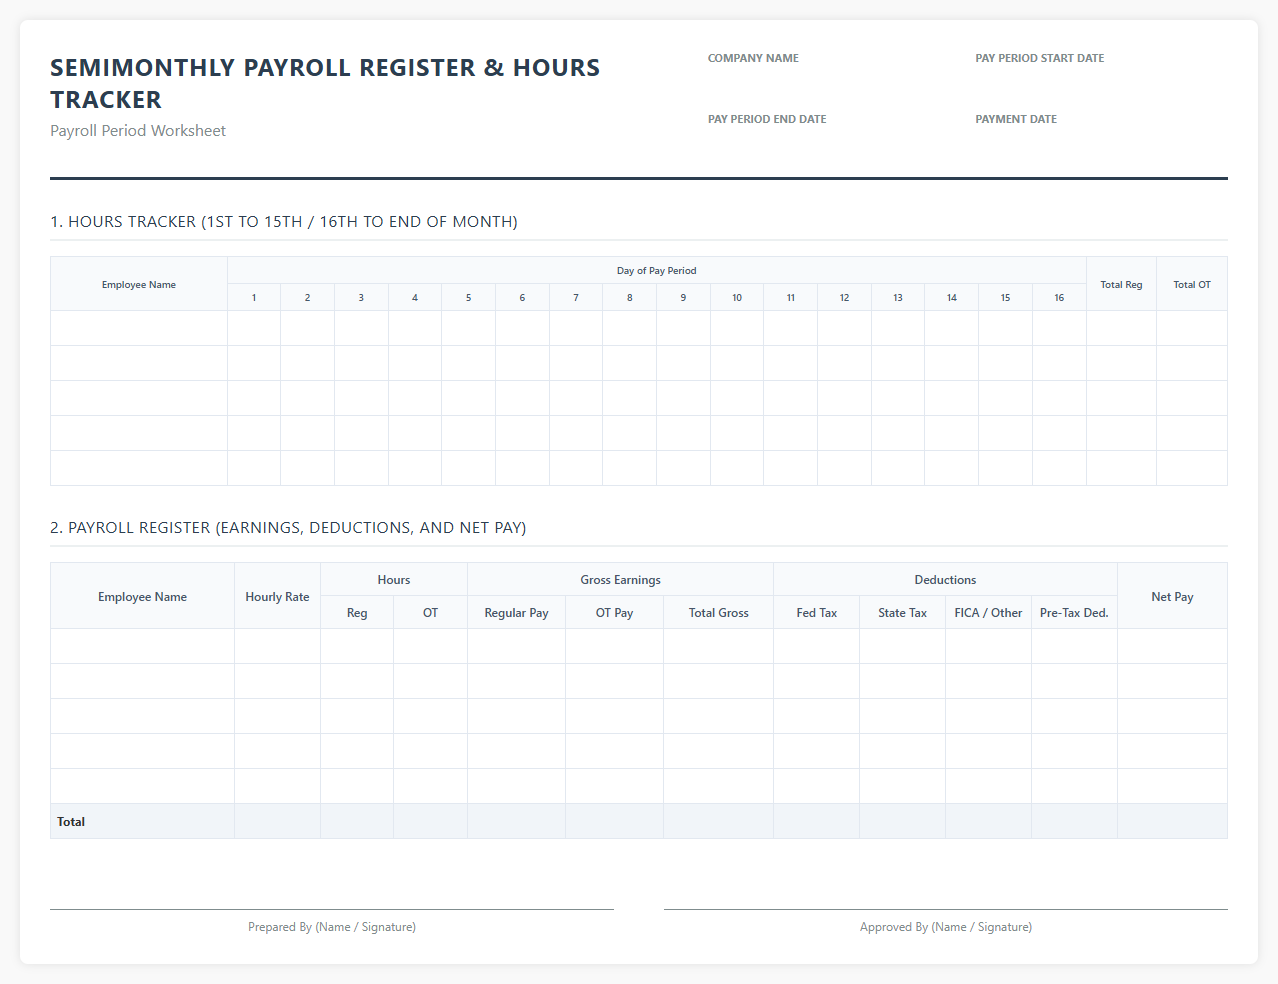This screenshot has width=1278, height=984.
Task: Click the Regular Pay column header
Action: 516,613
